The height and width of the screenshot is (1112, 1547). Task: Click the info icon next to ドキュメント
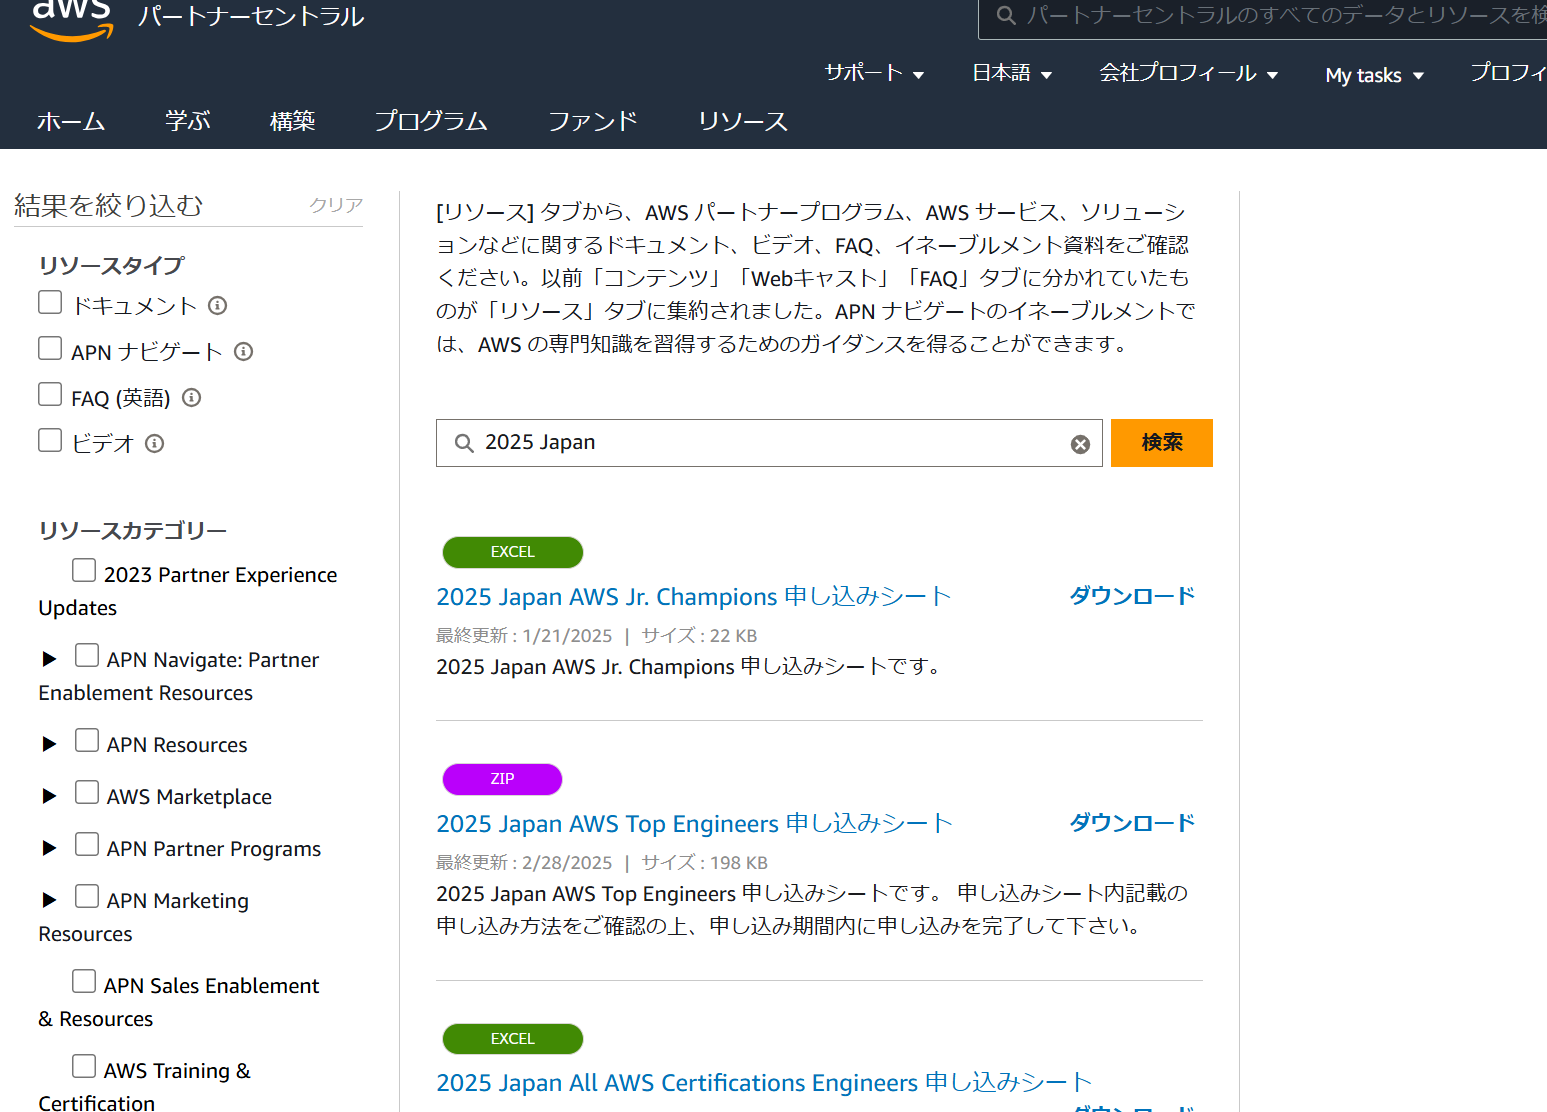pos(218,305)
